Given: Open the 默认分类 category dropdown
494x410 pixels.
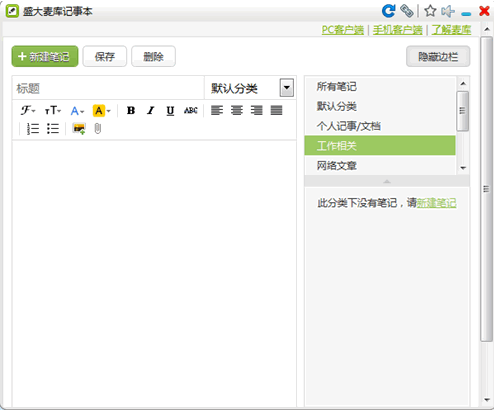Looking at the screenshot, I should 287,88.
